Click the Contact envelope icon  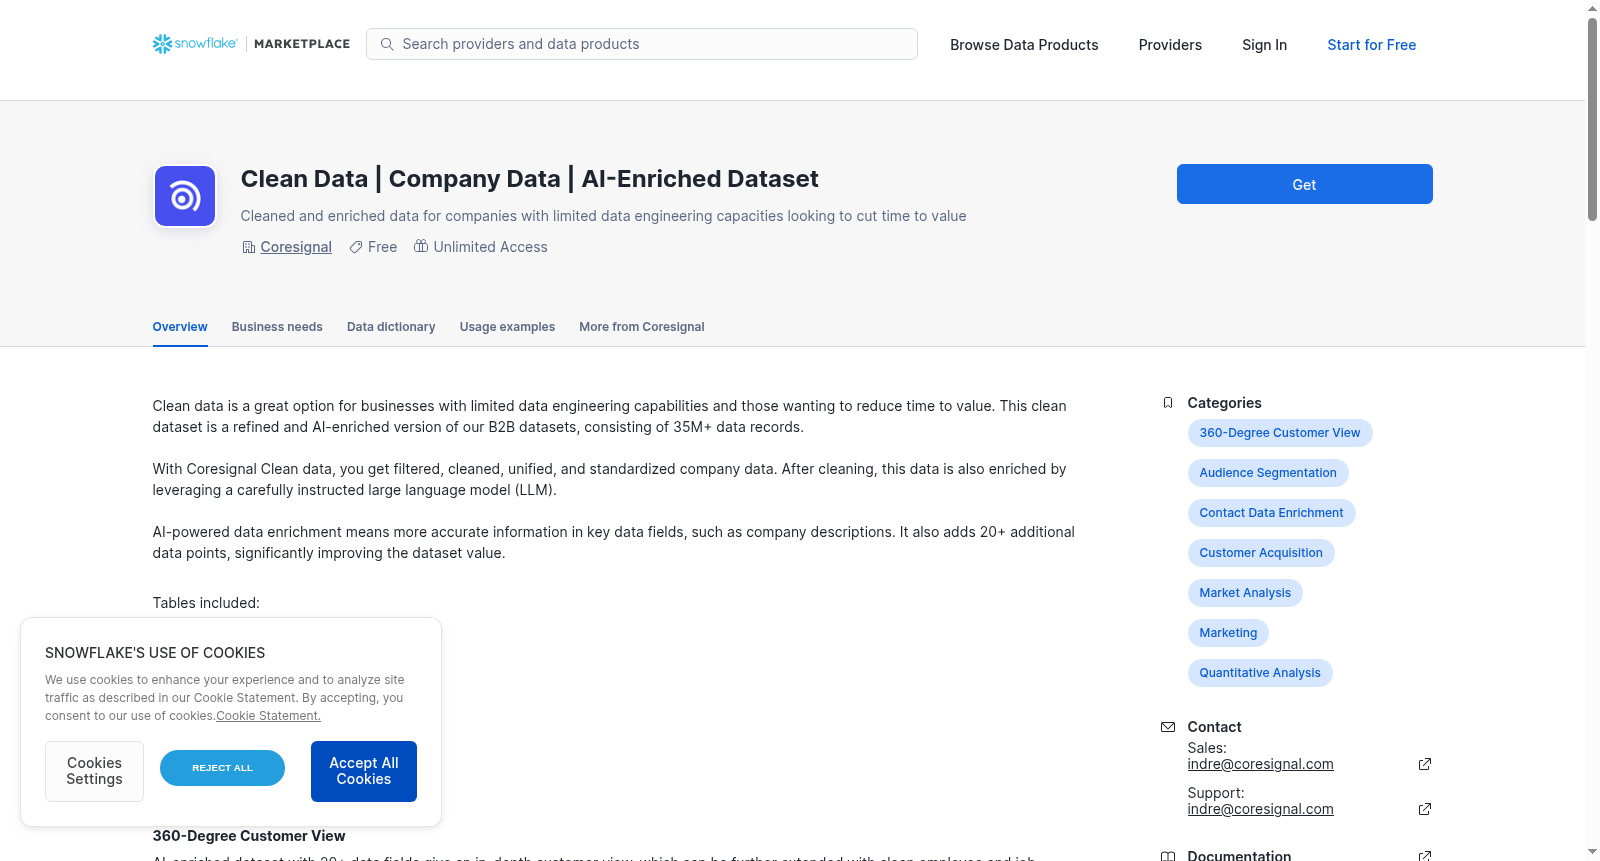(x=1168, y=727)
